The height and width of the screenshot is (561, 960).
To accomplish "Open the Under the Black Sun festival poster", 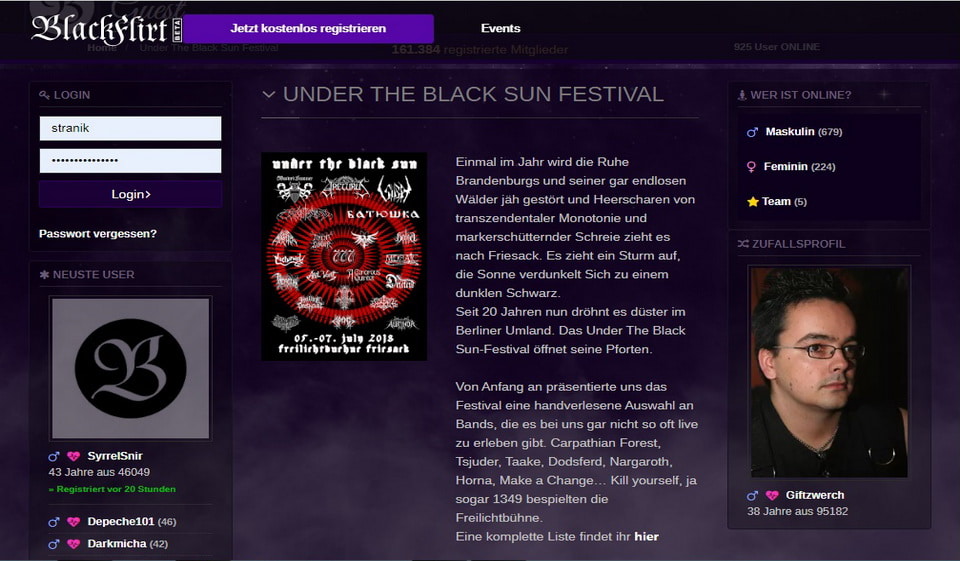I will coord(344,257).
